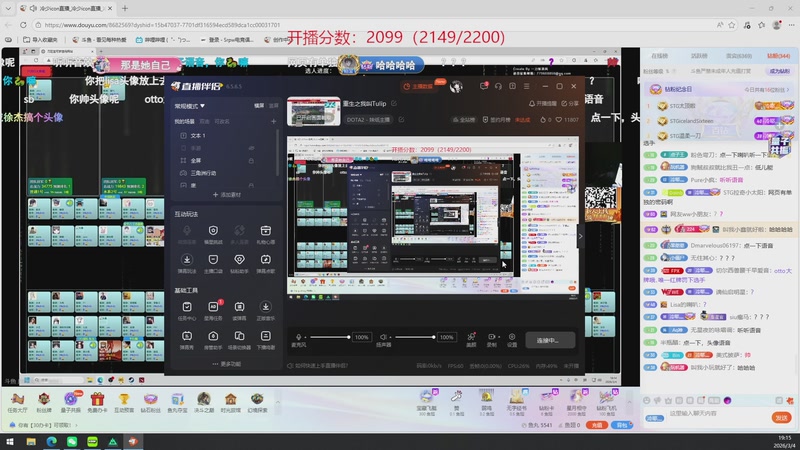Viewport: 800px width, 450px height.
Task: Open the 礼物 gift box interactive icon
Action: click(265, 231)
